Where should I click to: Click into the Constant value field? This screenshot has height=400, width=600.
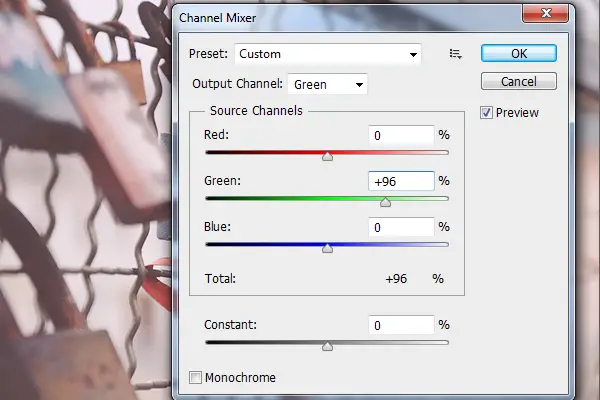[x=401, y=325]
